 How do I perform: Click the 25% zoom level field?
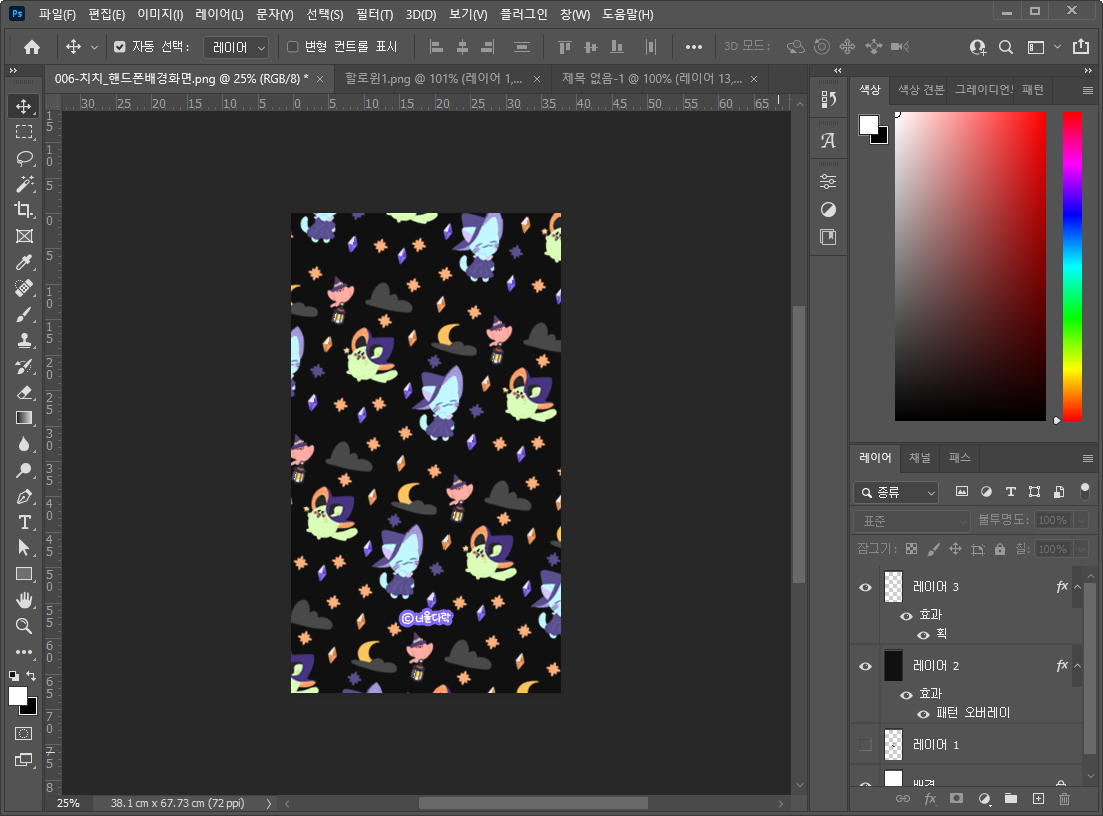click(x=68, y=803)
